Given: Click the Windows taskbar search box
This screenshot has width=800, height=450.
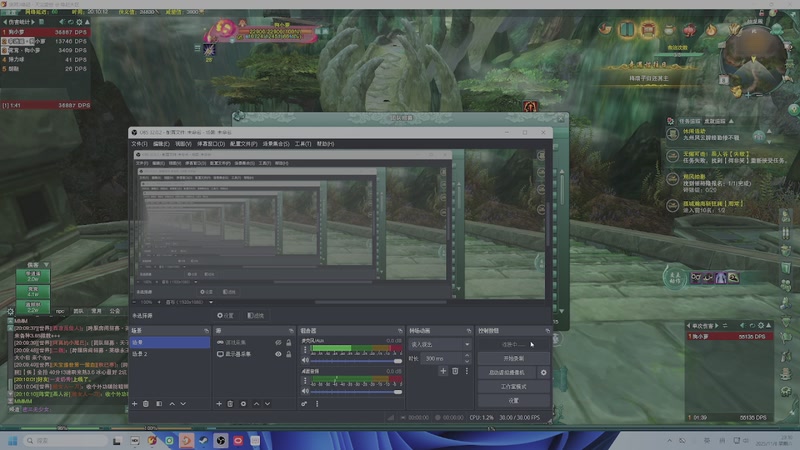Looking at the screenshot, I should [x=65, y=440].
